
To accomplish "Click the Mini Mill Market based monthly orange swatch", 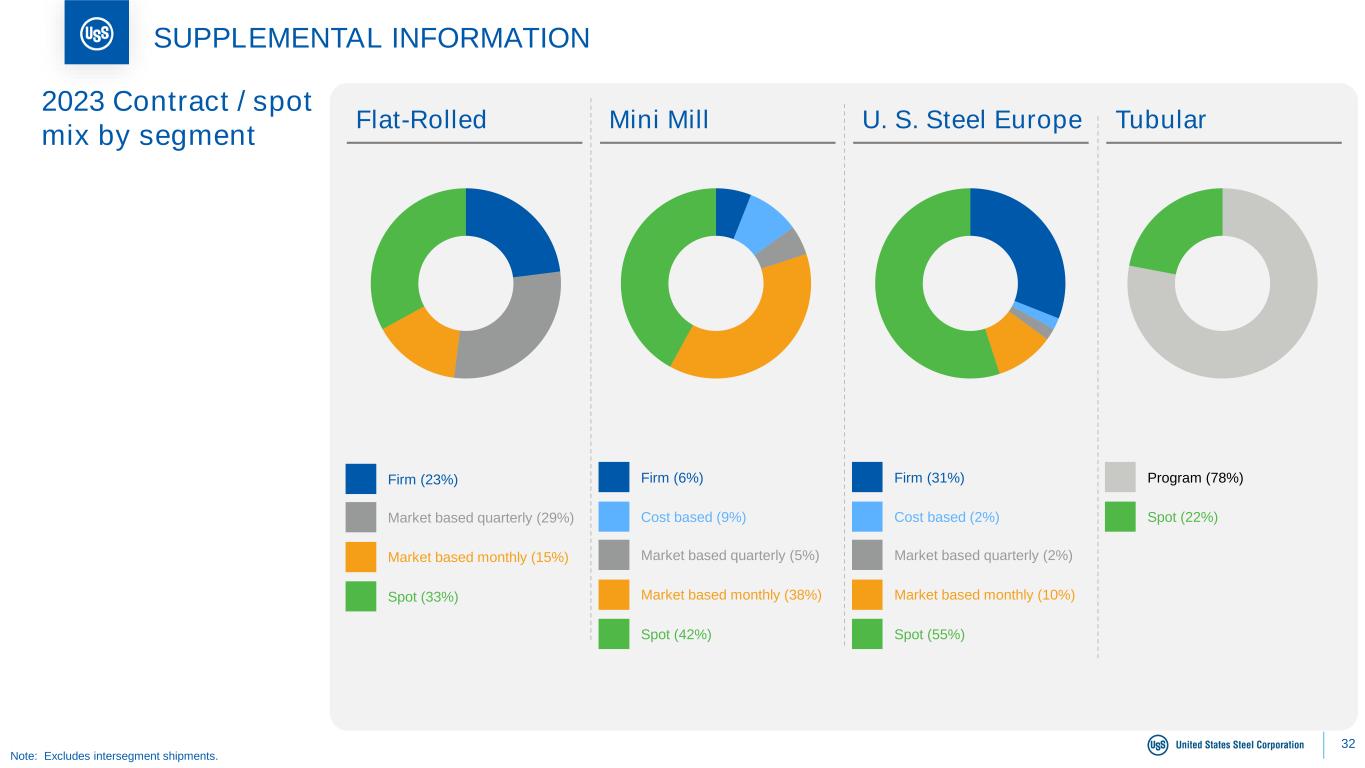I will pos(614,595).
